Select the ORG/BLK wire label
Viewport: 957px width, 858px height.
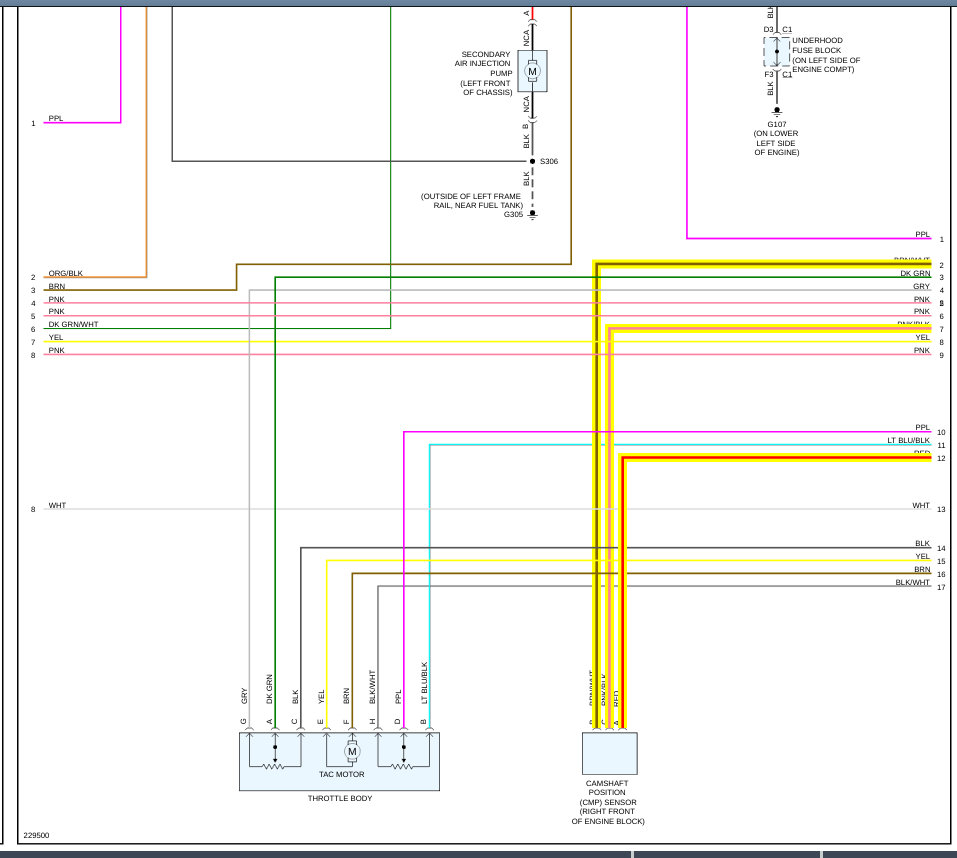point(65,273)
